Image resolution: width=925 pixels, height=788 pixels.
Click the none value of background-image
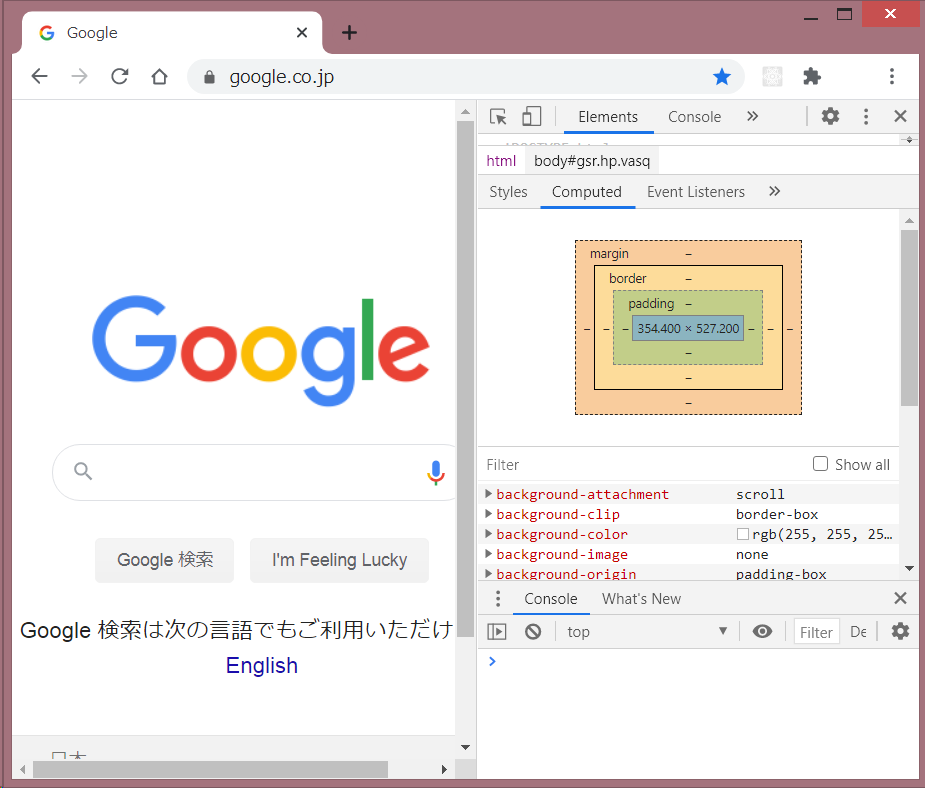click(752, 554)
